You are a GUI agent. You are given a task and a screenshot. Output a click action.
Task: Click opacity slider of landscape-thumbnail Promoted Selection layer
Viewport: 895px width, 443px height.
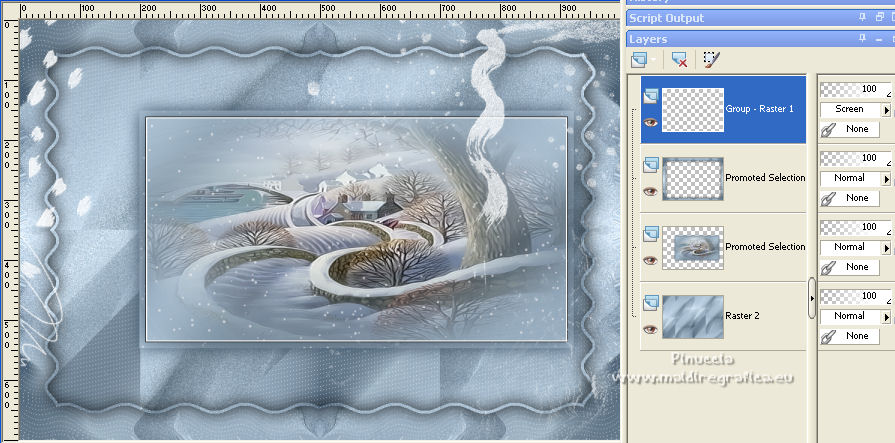coord(856,228)
